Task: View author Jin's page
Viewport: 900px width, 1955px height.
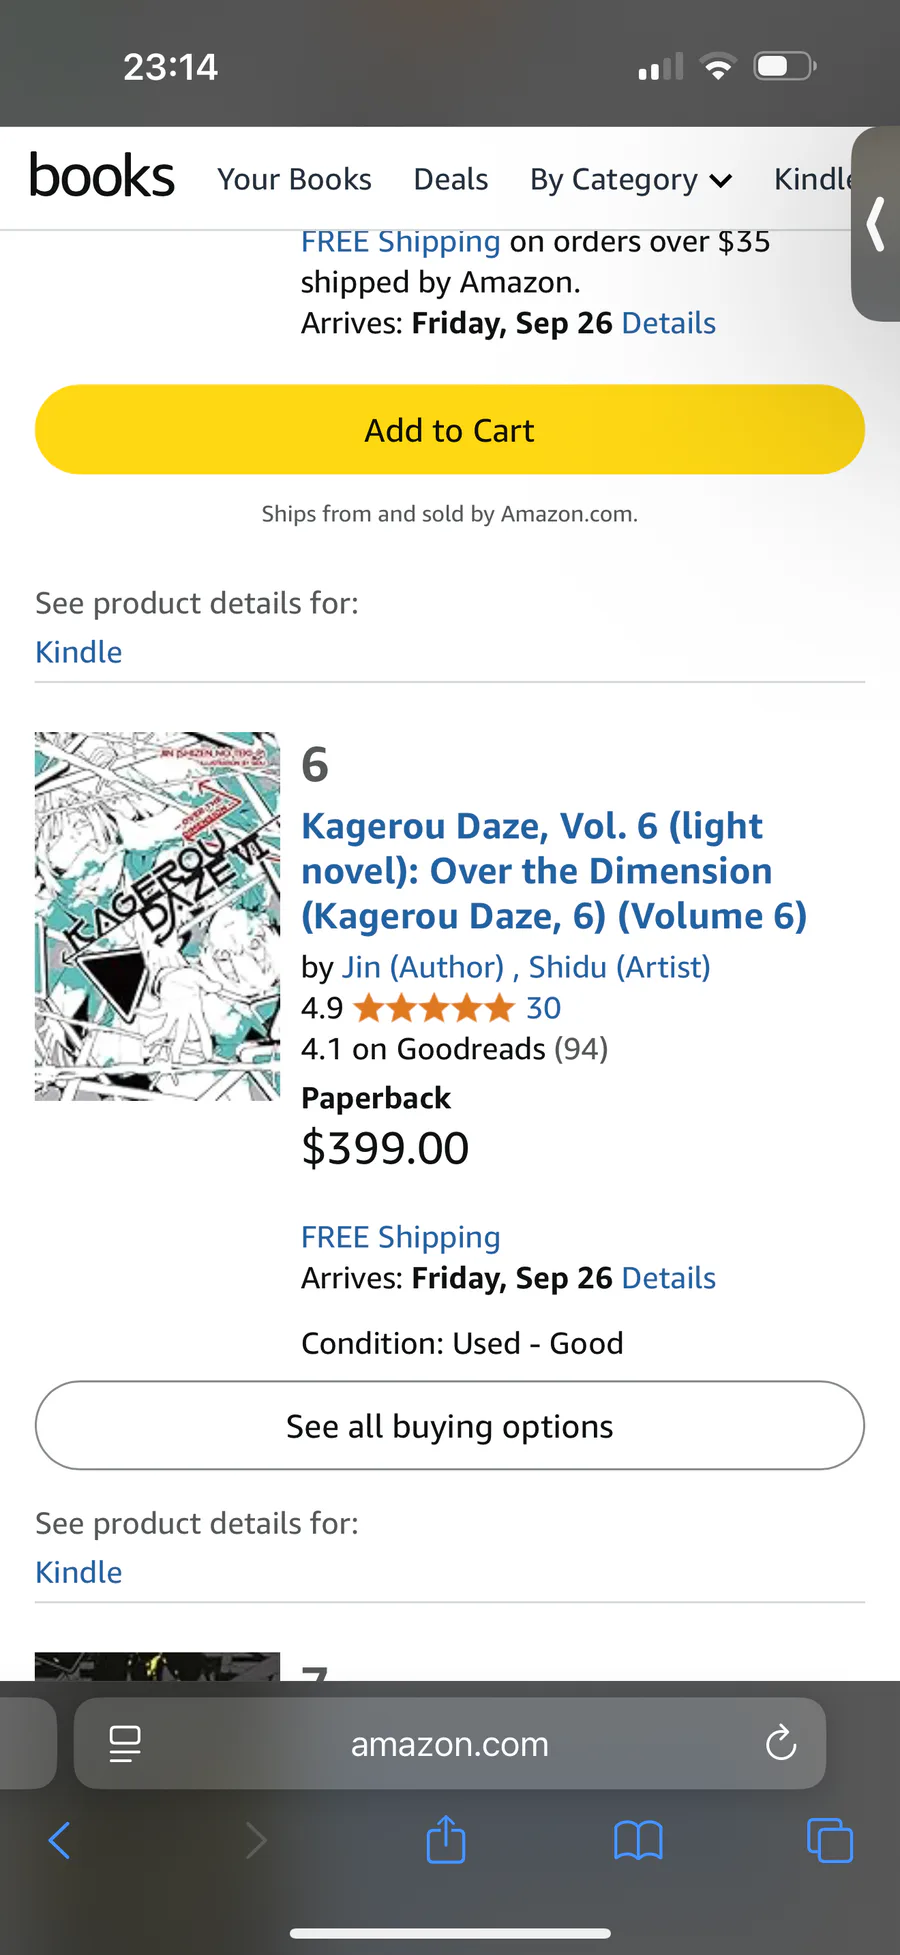Action: [x=422, y=967]
